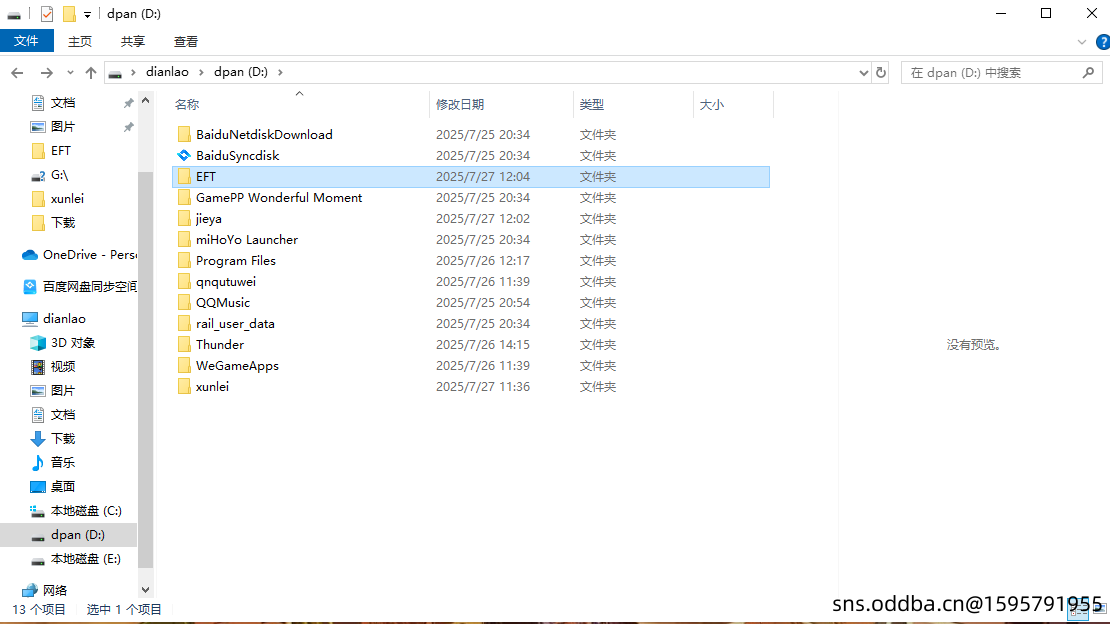Screen dimensions: 1110x624
Task: Refresh the dpan (D:) folder view
Action: 881,72
